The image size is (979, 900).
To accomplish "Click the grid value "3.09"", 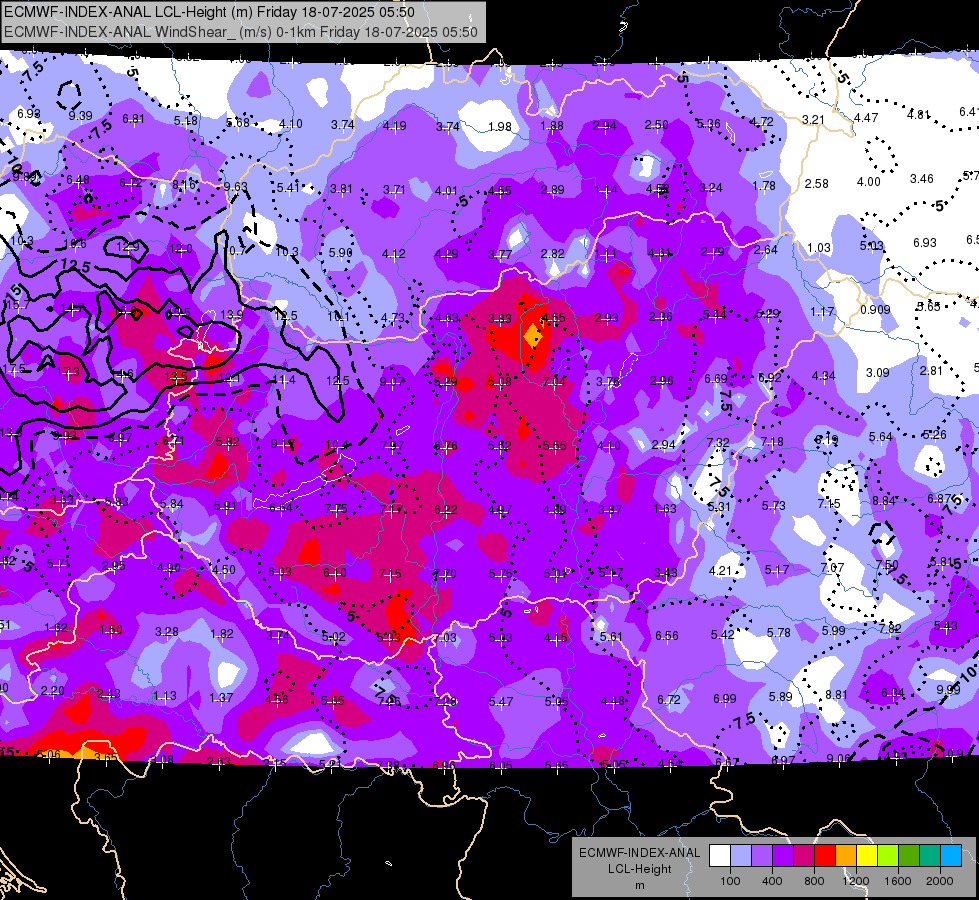I will [877, 373].
